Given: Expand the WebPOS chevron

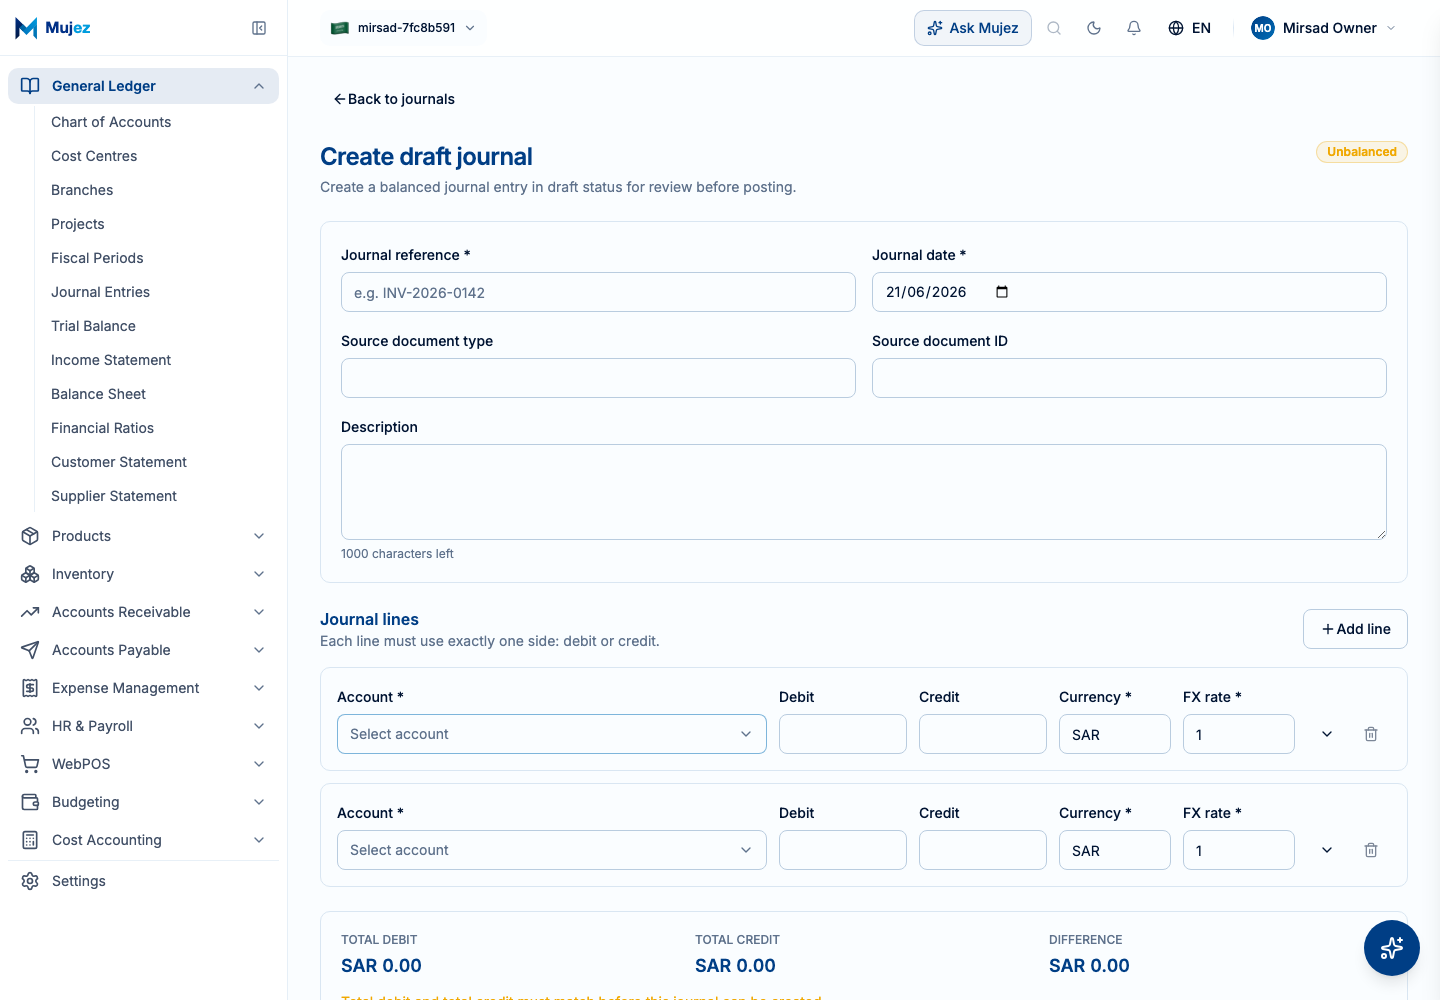Looking at the screenshot, I should [259, 764].
